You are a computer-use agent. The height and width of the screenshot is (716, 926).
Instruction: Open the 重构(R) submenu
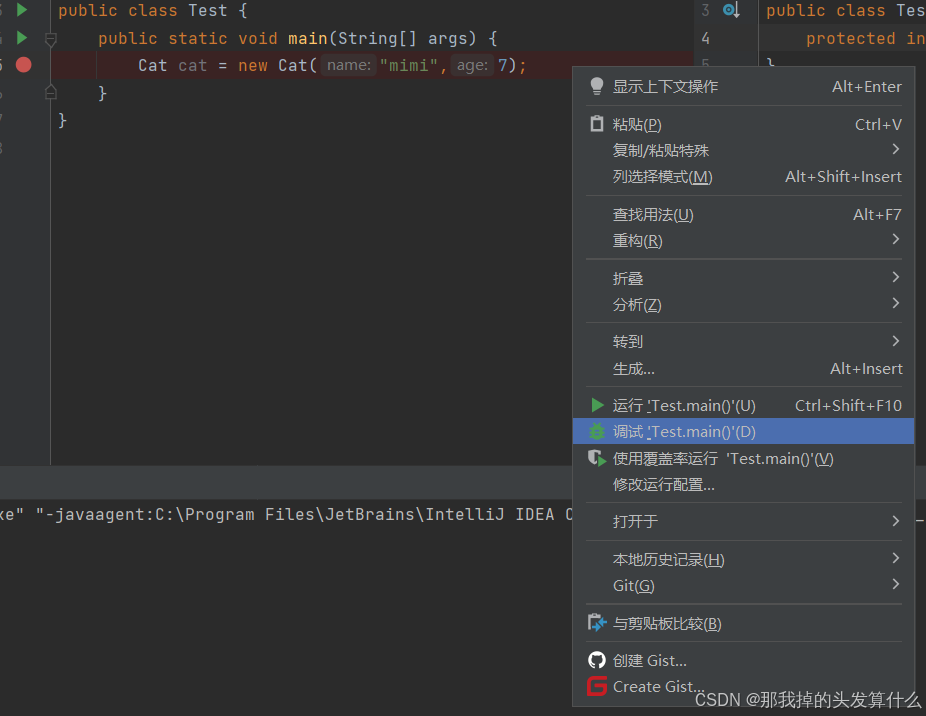coord(744,240)
